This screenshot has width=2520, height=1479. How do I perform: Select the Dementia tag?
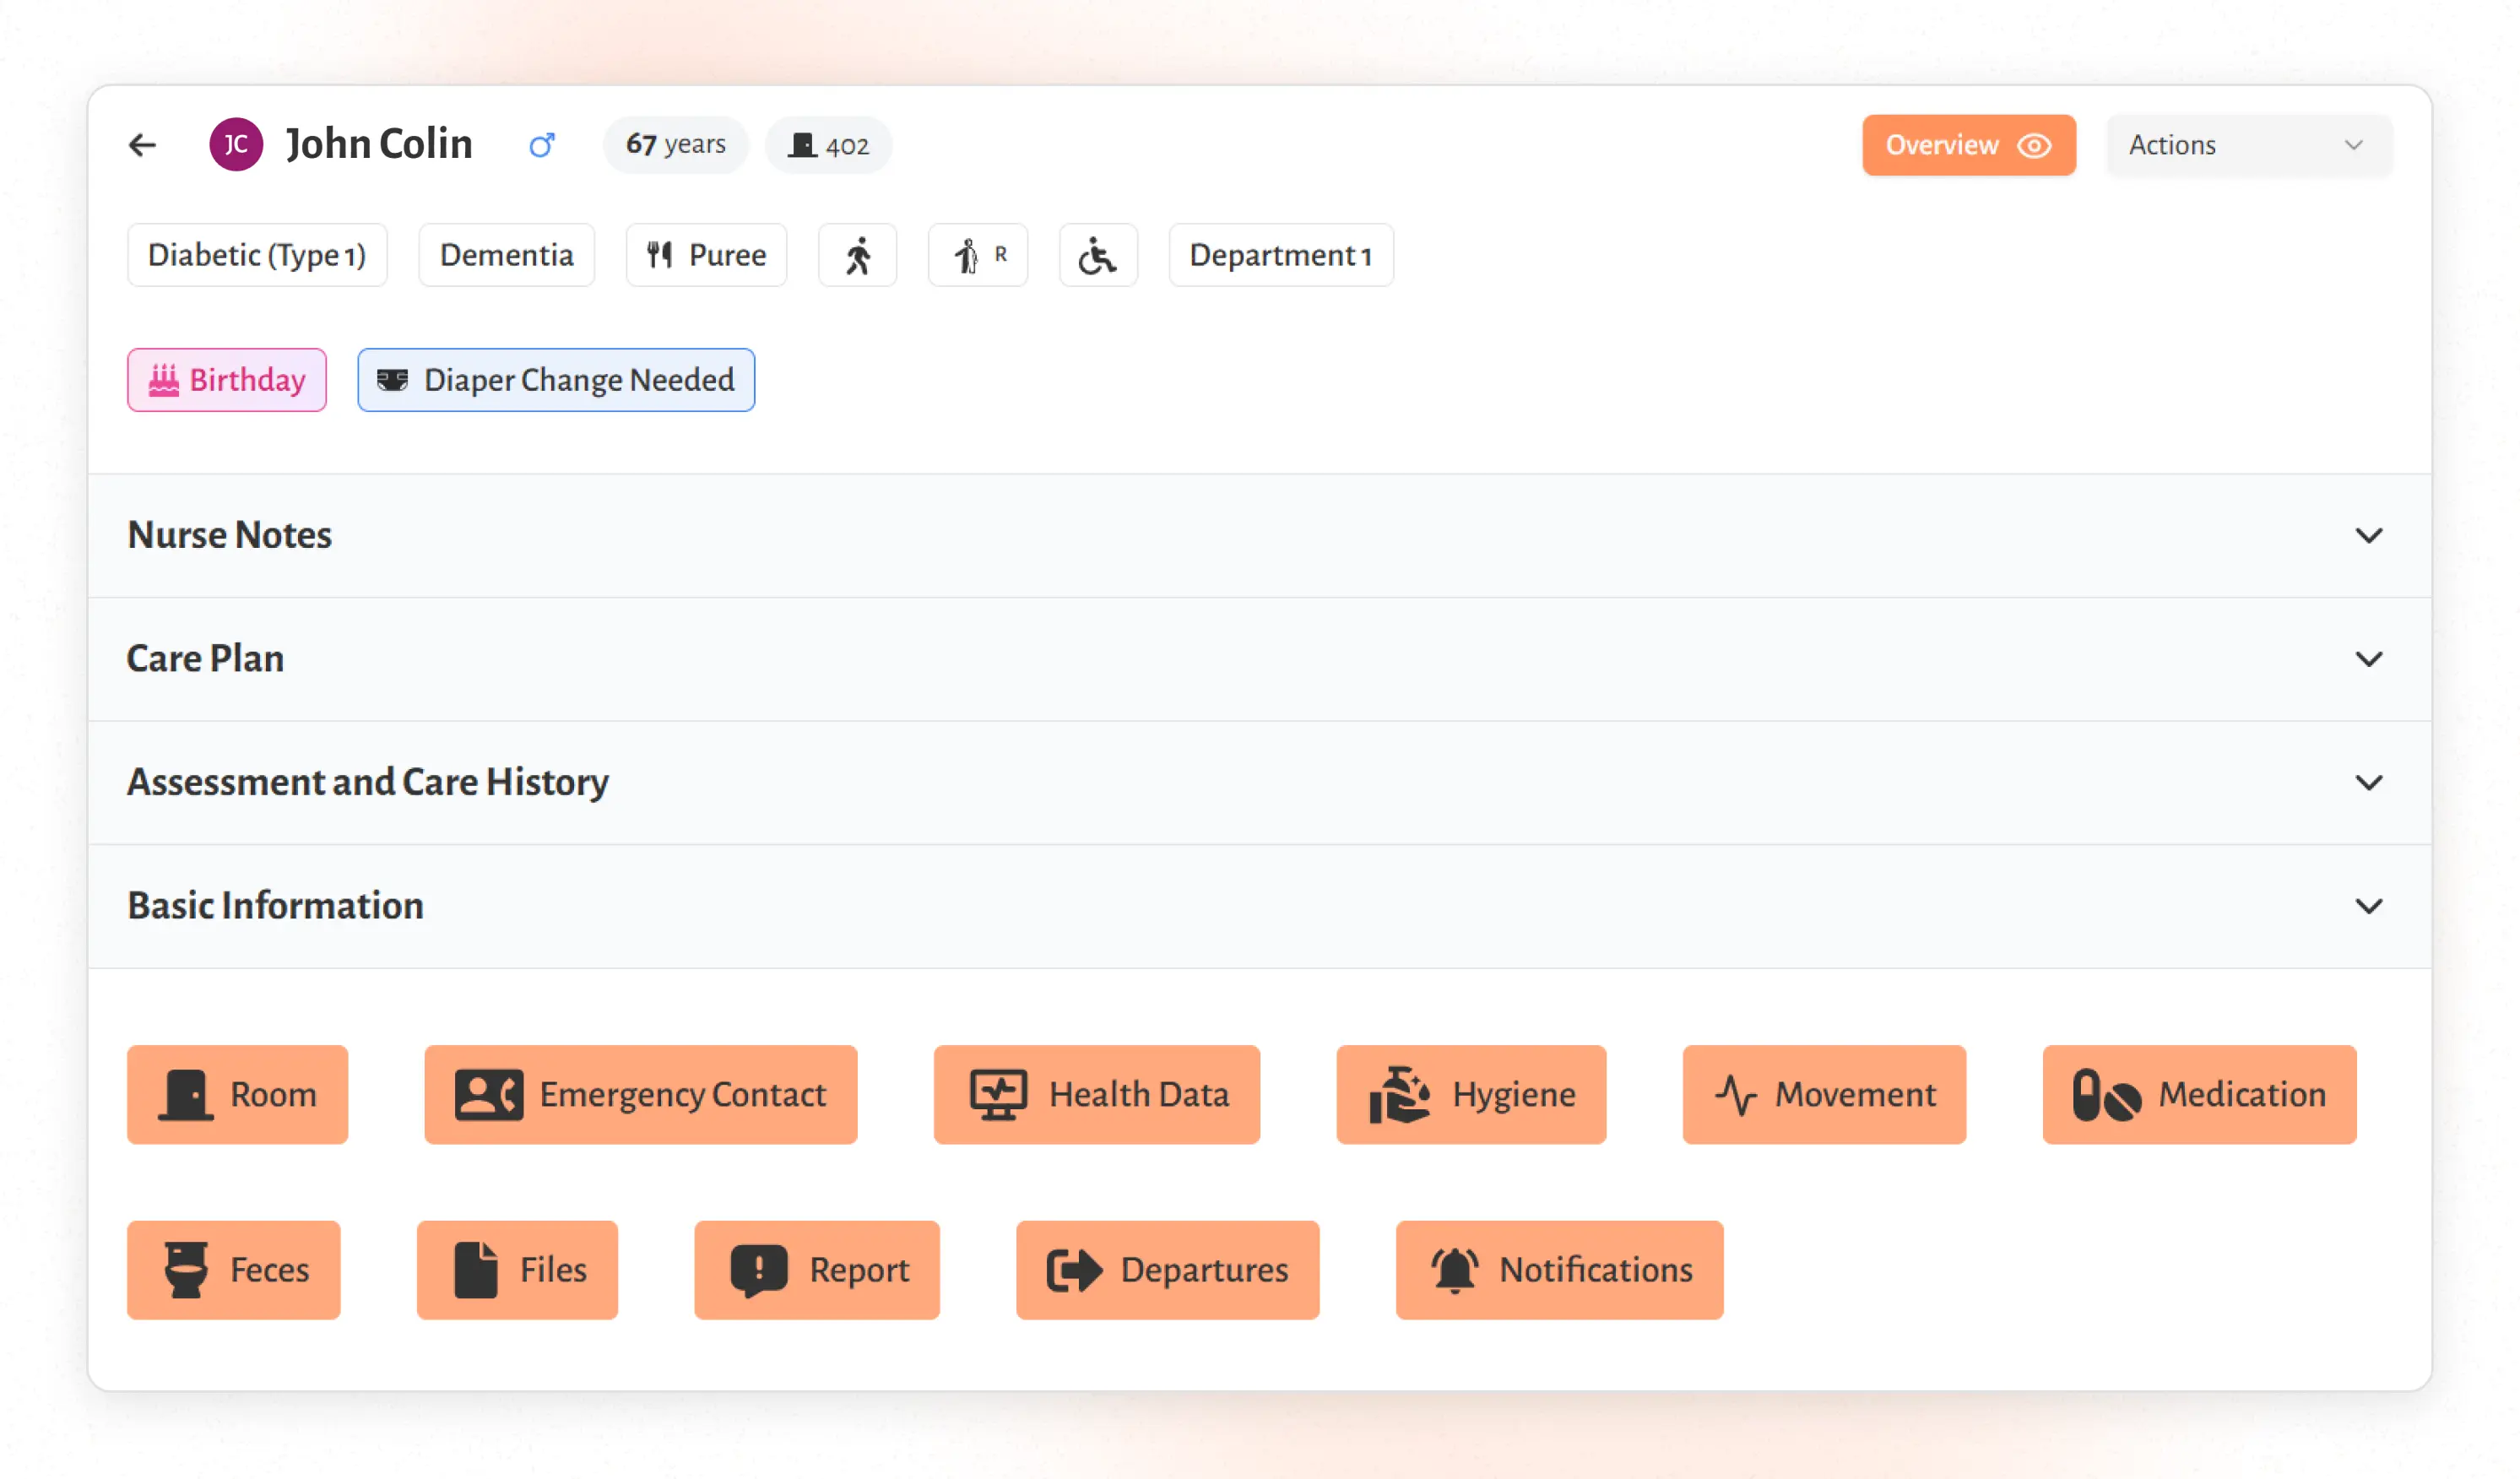click(506, 255)
